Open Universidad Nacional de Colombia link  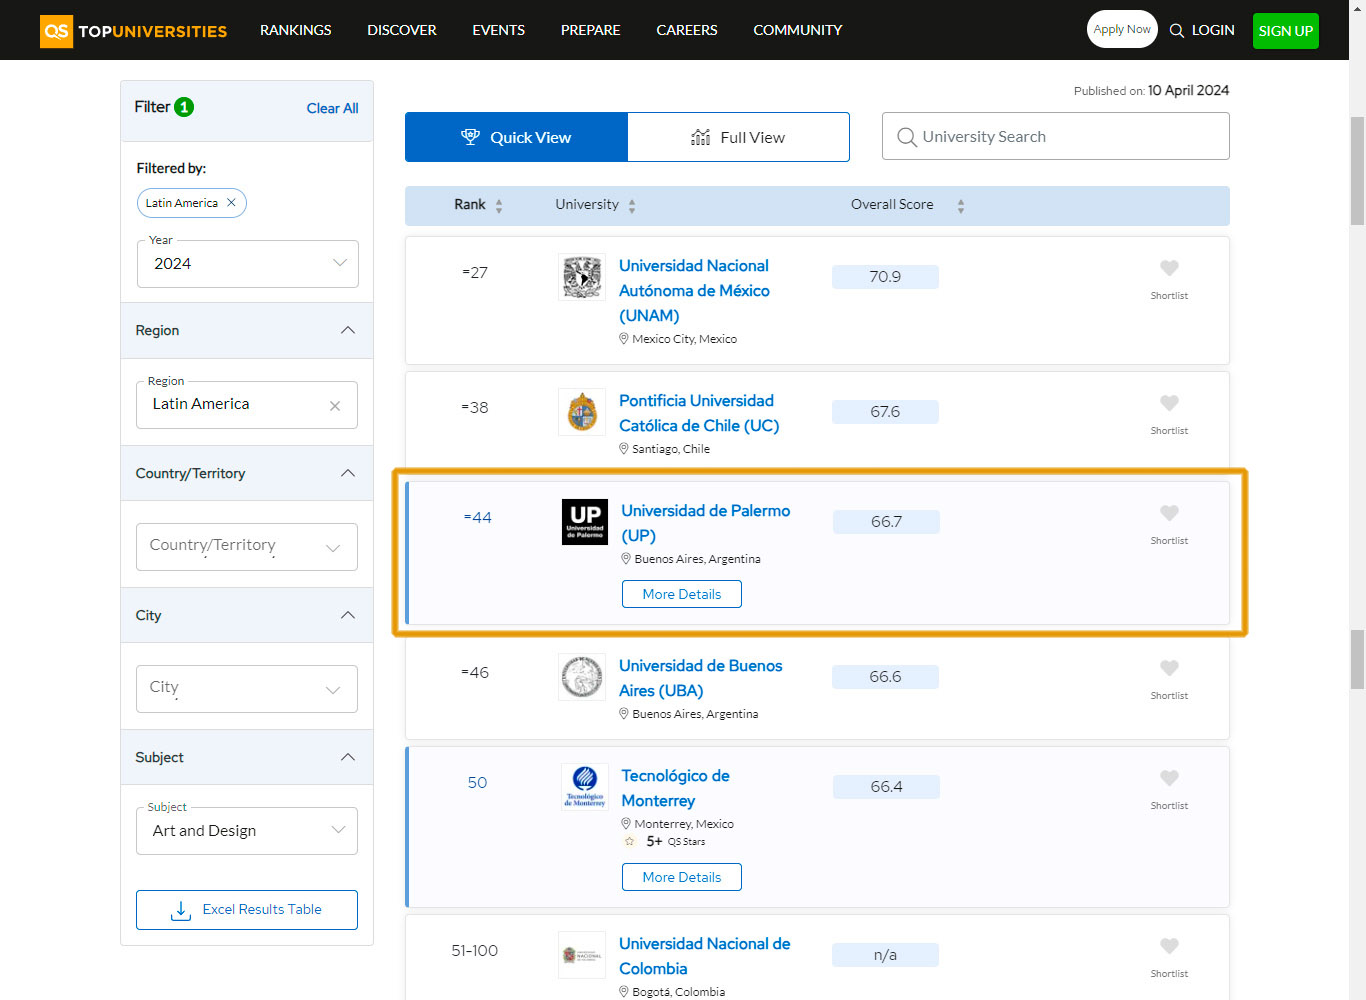click(x=705, y=956)
